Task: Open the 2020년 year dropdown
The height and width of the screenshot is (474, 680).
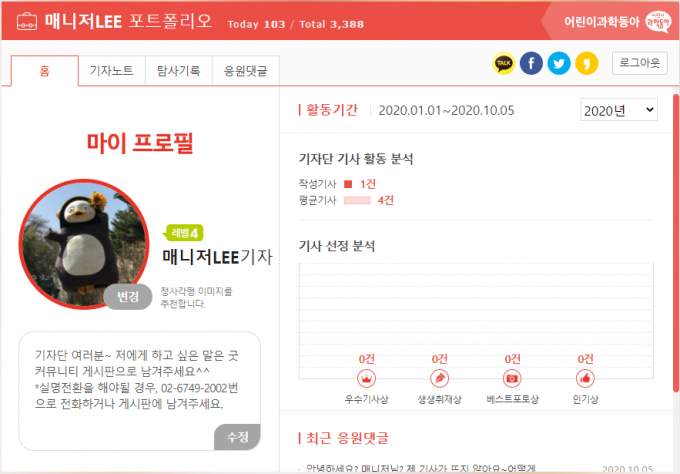Action: tap(618, 109)
